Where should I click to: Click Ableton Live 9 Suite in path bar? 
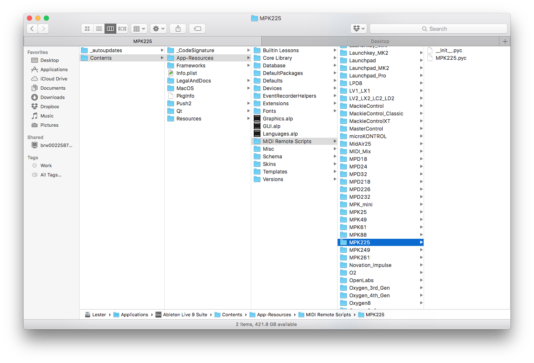pyautogui.click(x=182, y=315)
